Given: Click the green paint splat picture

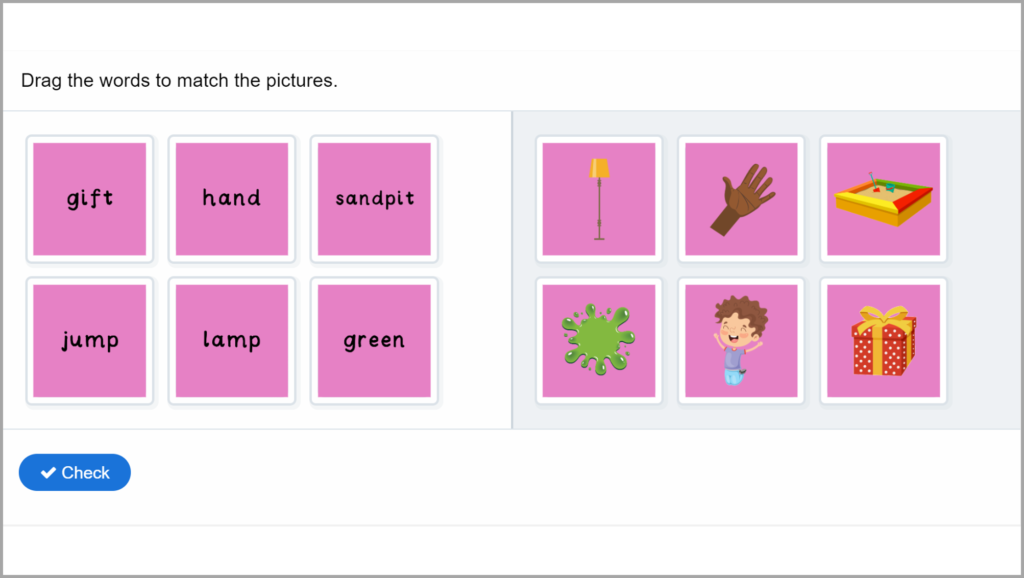Looking at the screenshot, I should 598,340.
